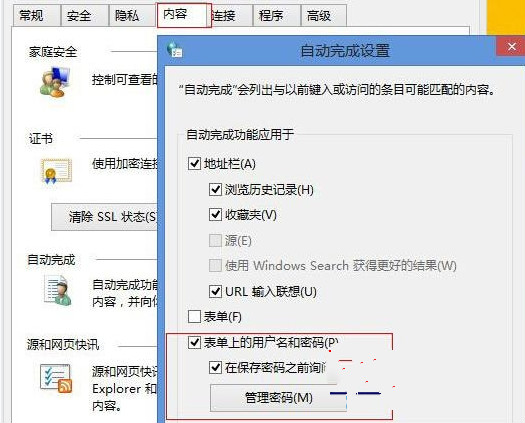Screen dimensions: 525x423
Task: Click the certificate (证书) icon
Action: tap(56, 171)
